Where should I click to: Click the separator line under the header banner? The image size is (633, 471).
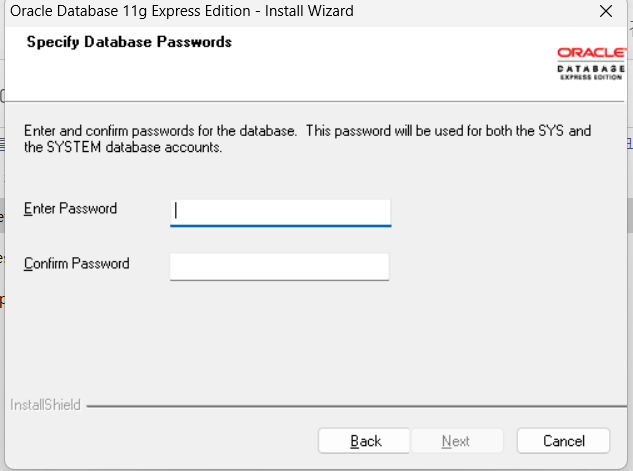tap(300, 100)
